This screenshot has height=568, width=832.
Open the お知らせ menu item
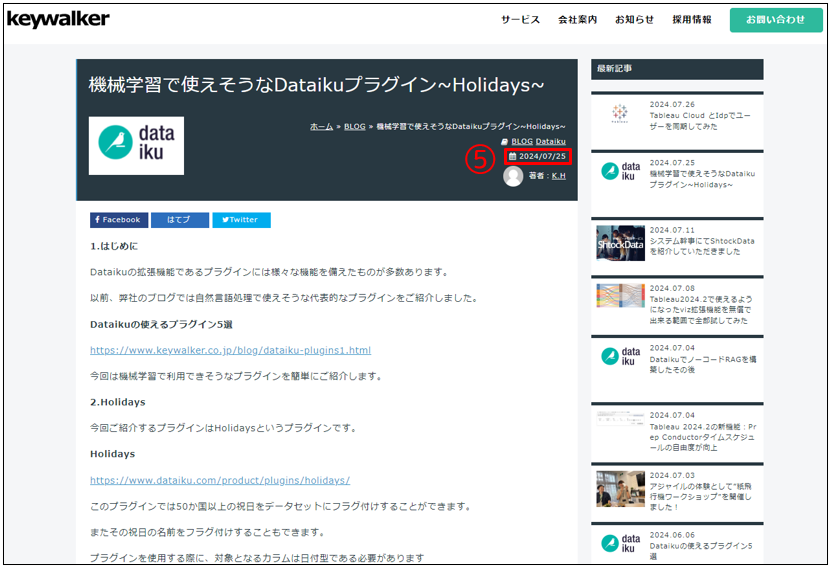tap(634, 20)
